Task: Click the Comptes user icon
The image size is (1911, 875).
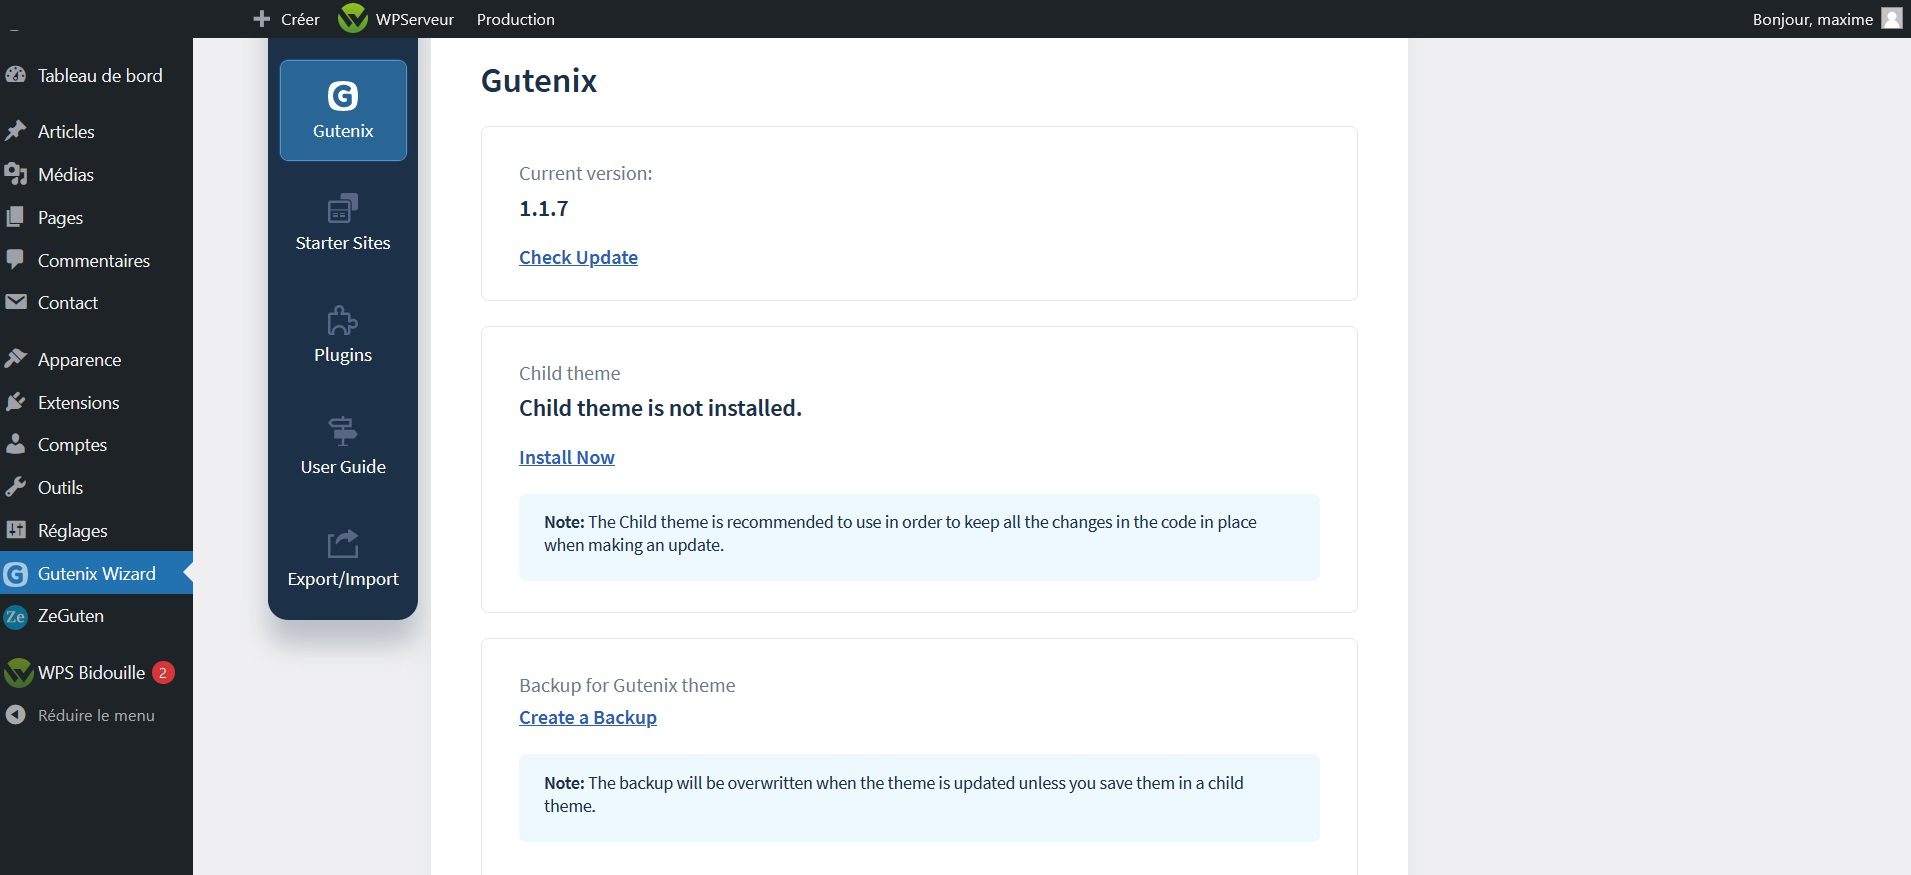Action: [x=15, y=444]
